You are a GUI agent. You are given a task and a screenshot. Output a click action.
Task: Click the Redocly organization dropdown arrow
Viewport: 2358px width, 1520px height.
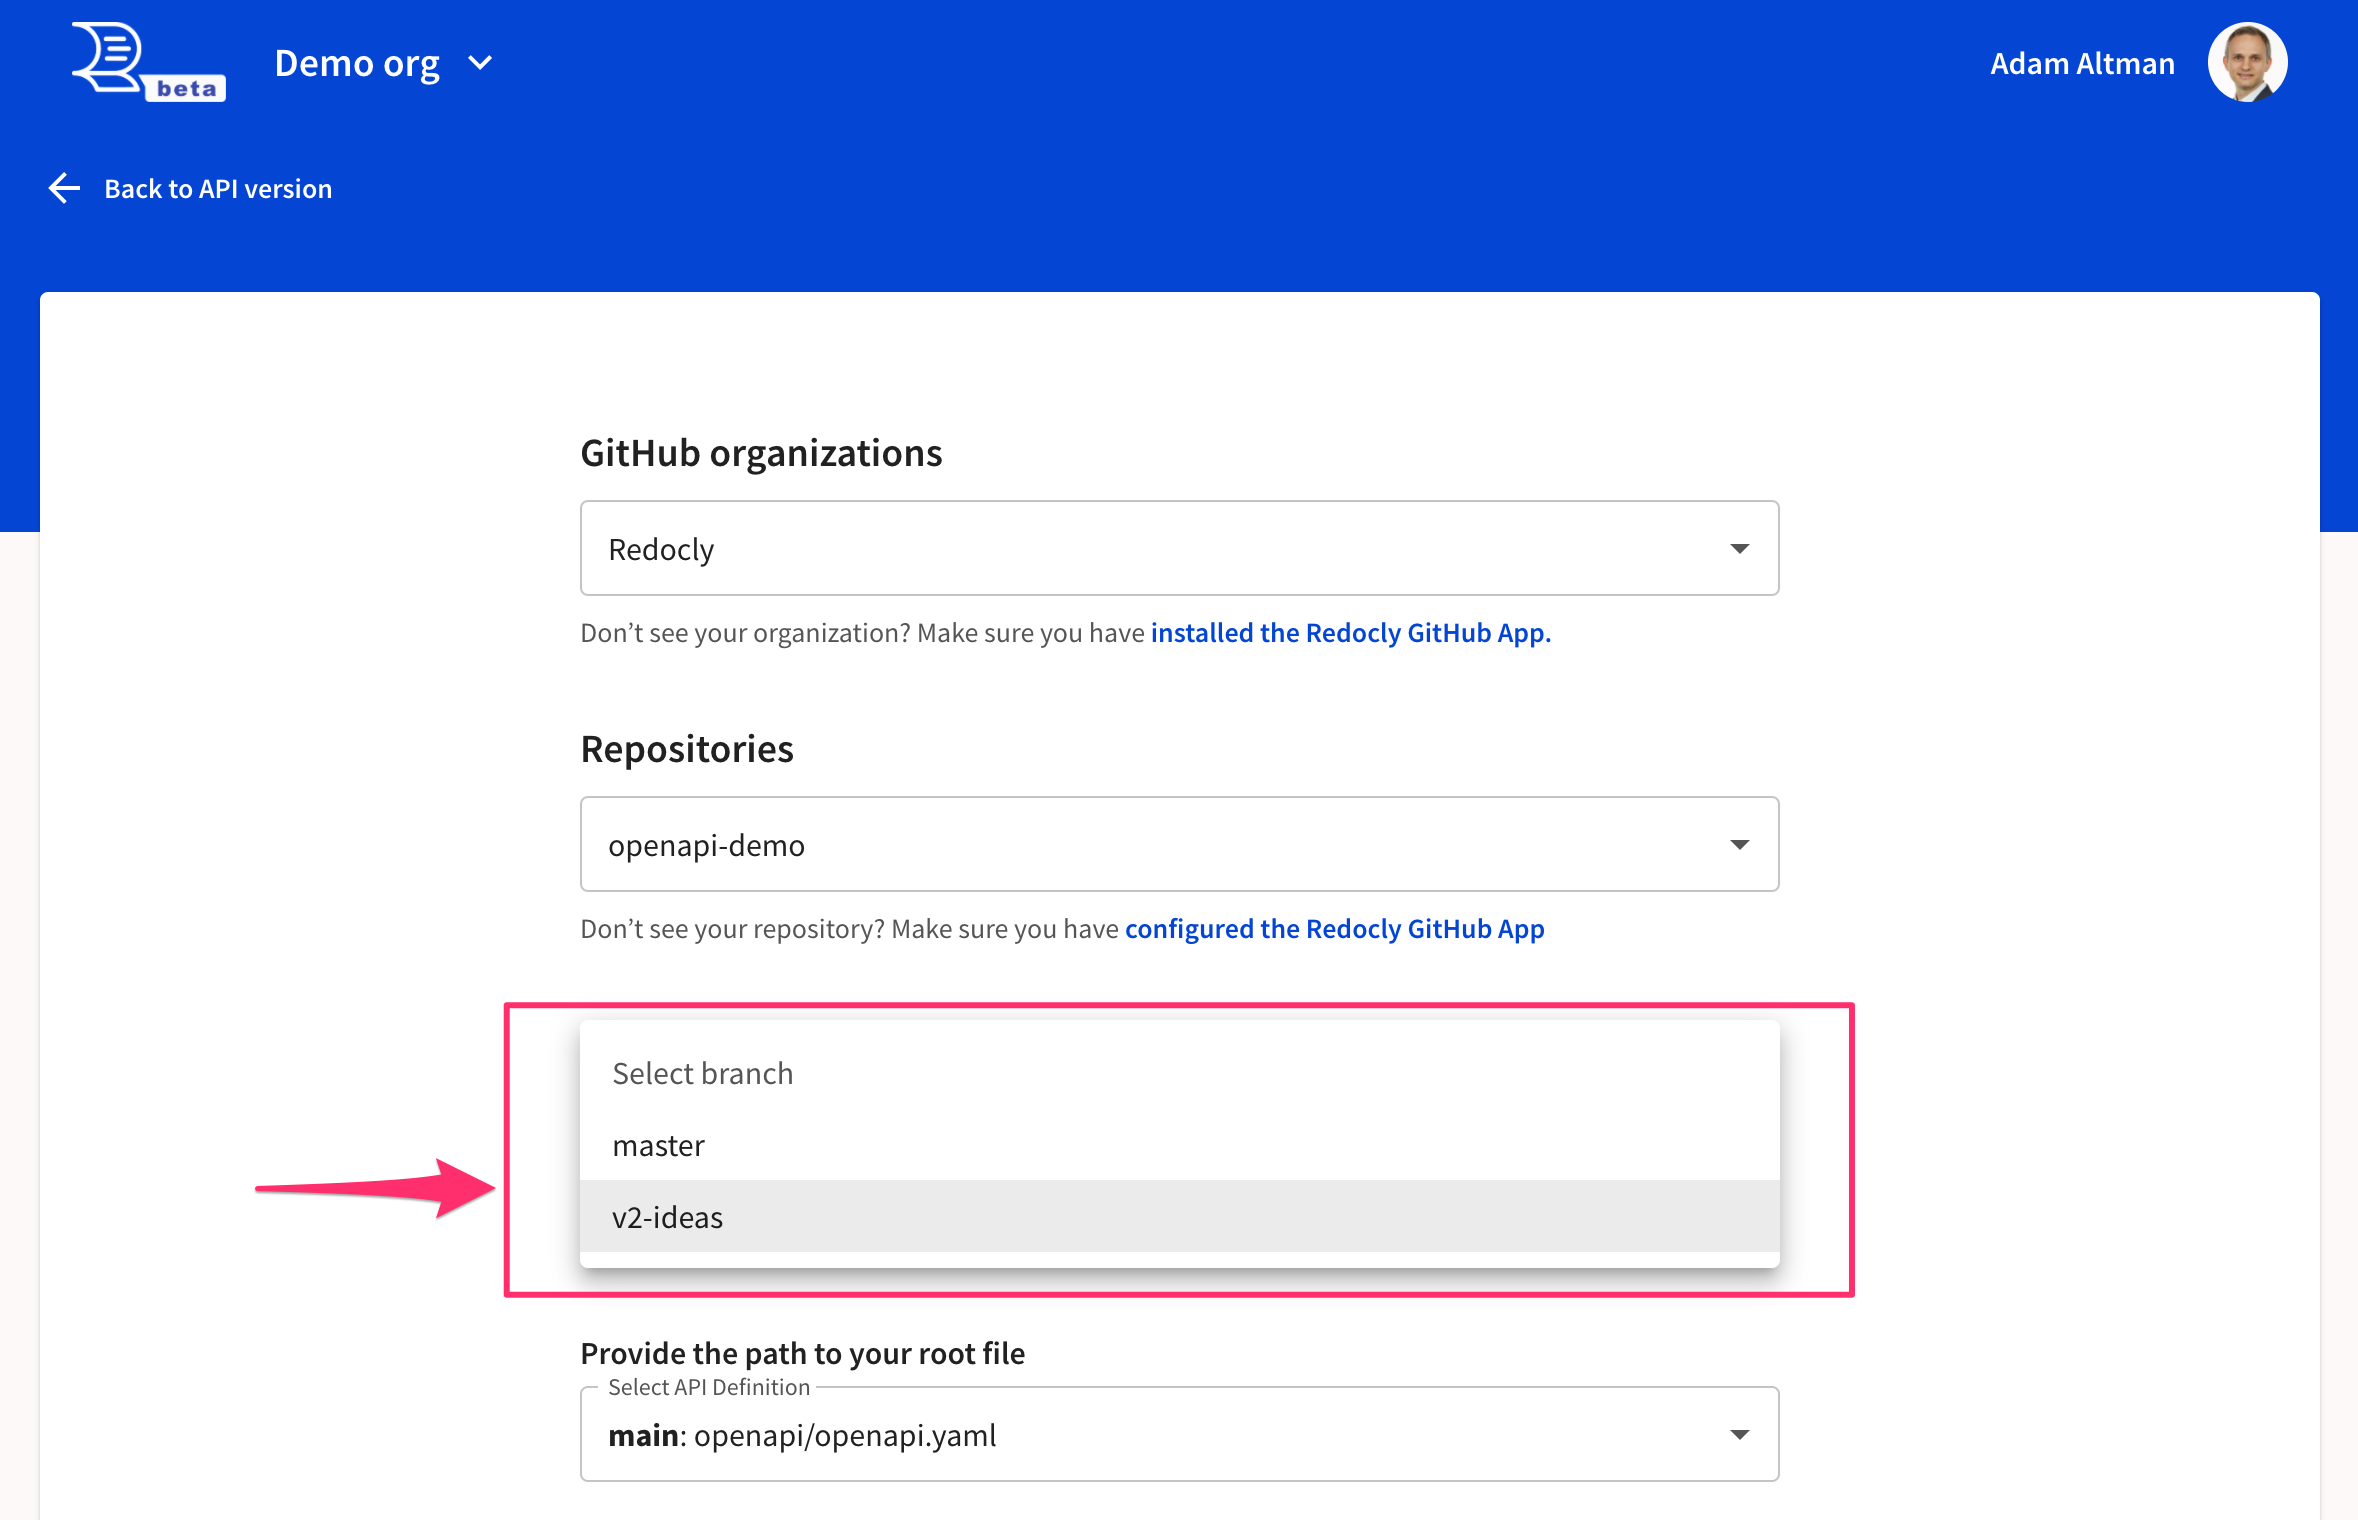(1739, 548)
